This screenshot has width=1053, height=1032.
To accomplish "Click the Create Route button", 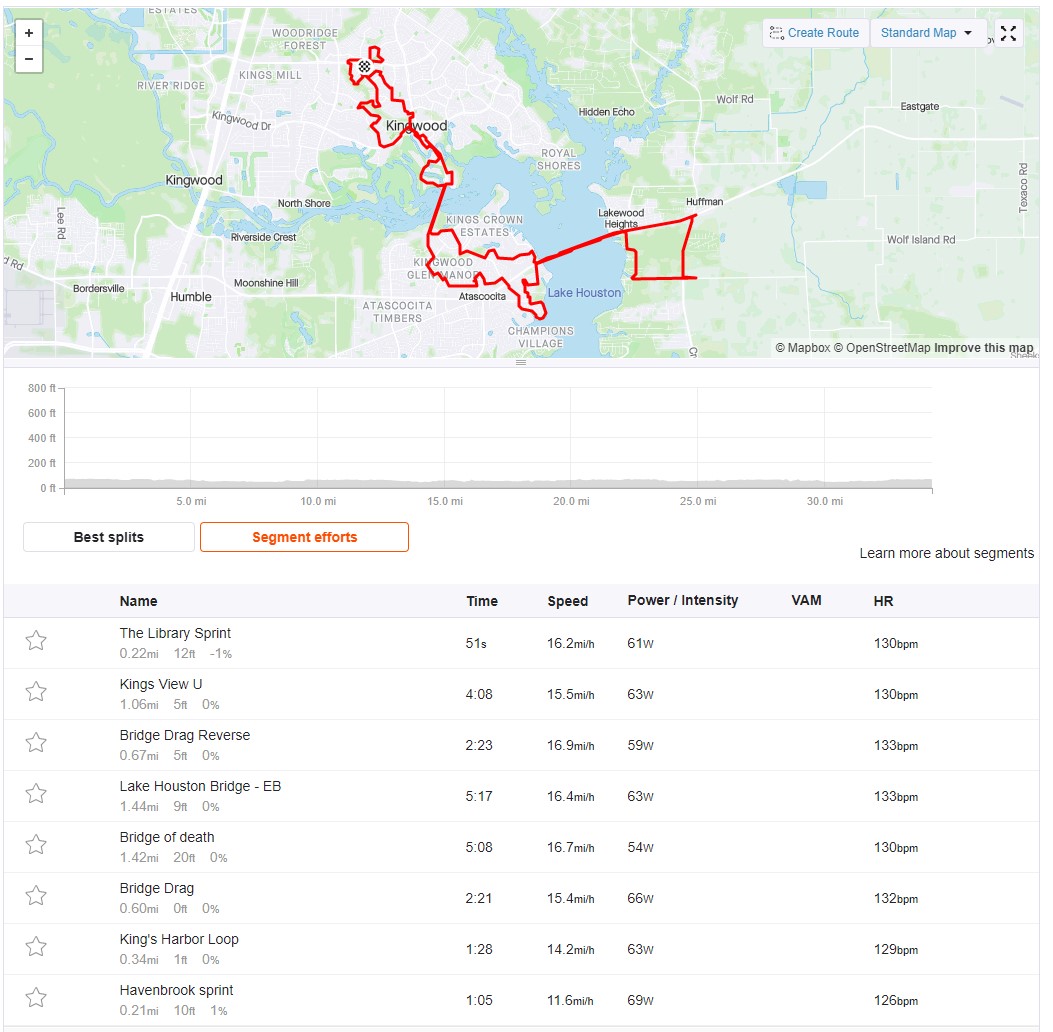I will [x=815, y=33].
